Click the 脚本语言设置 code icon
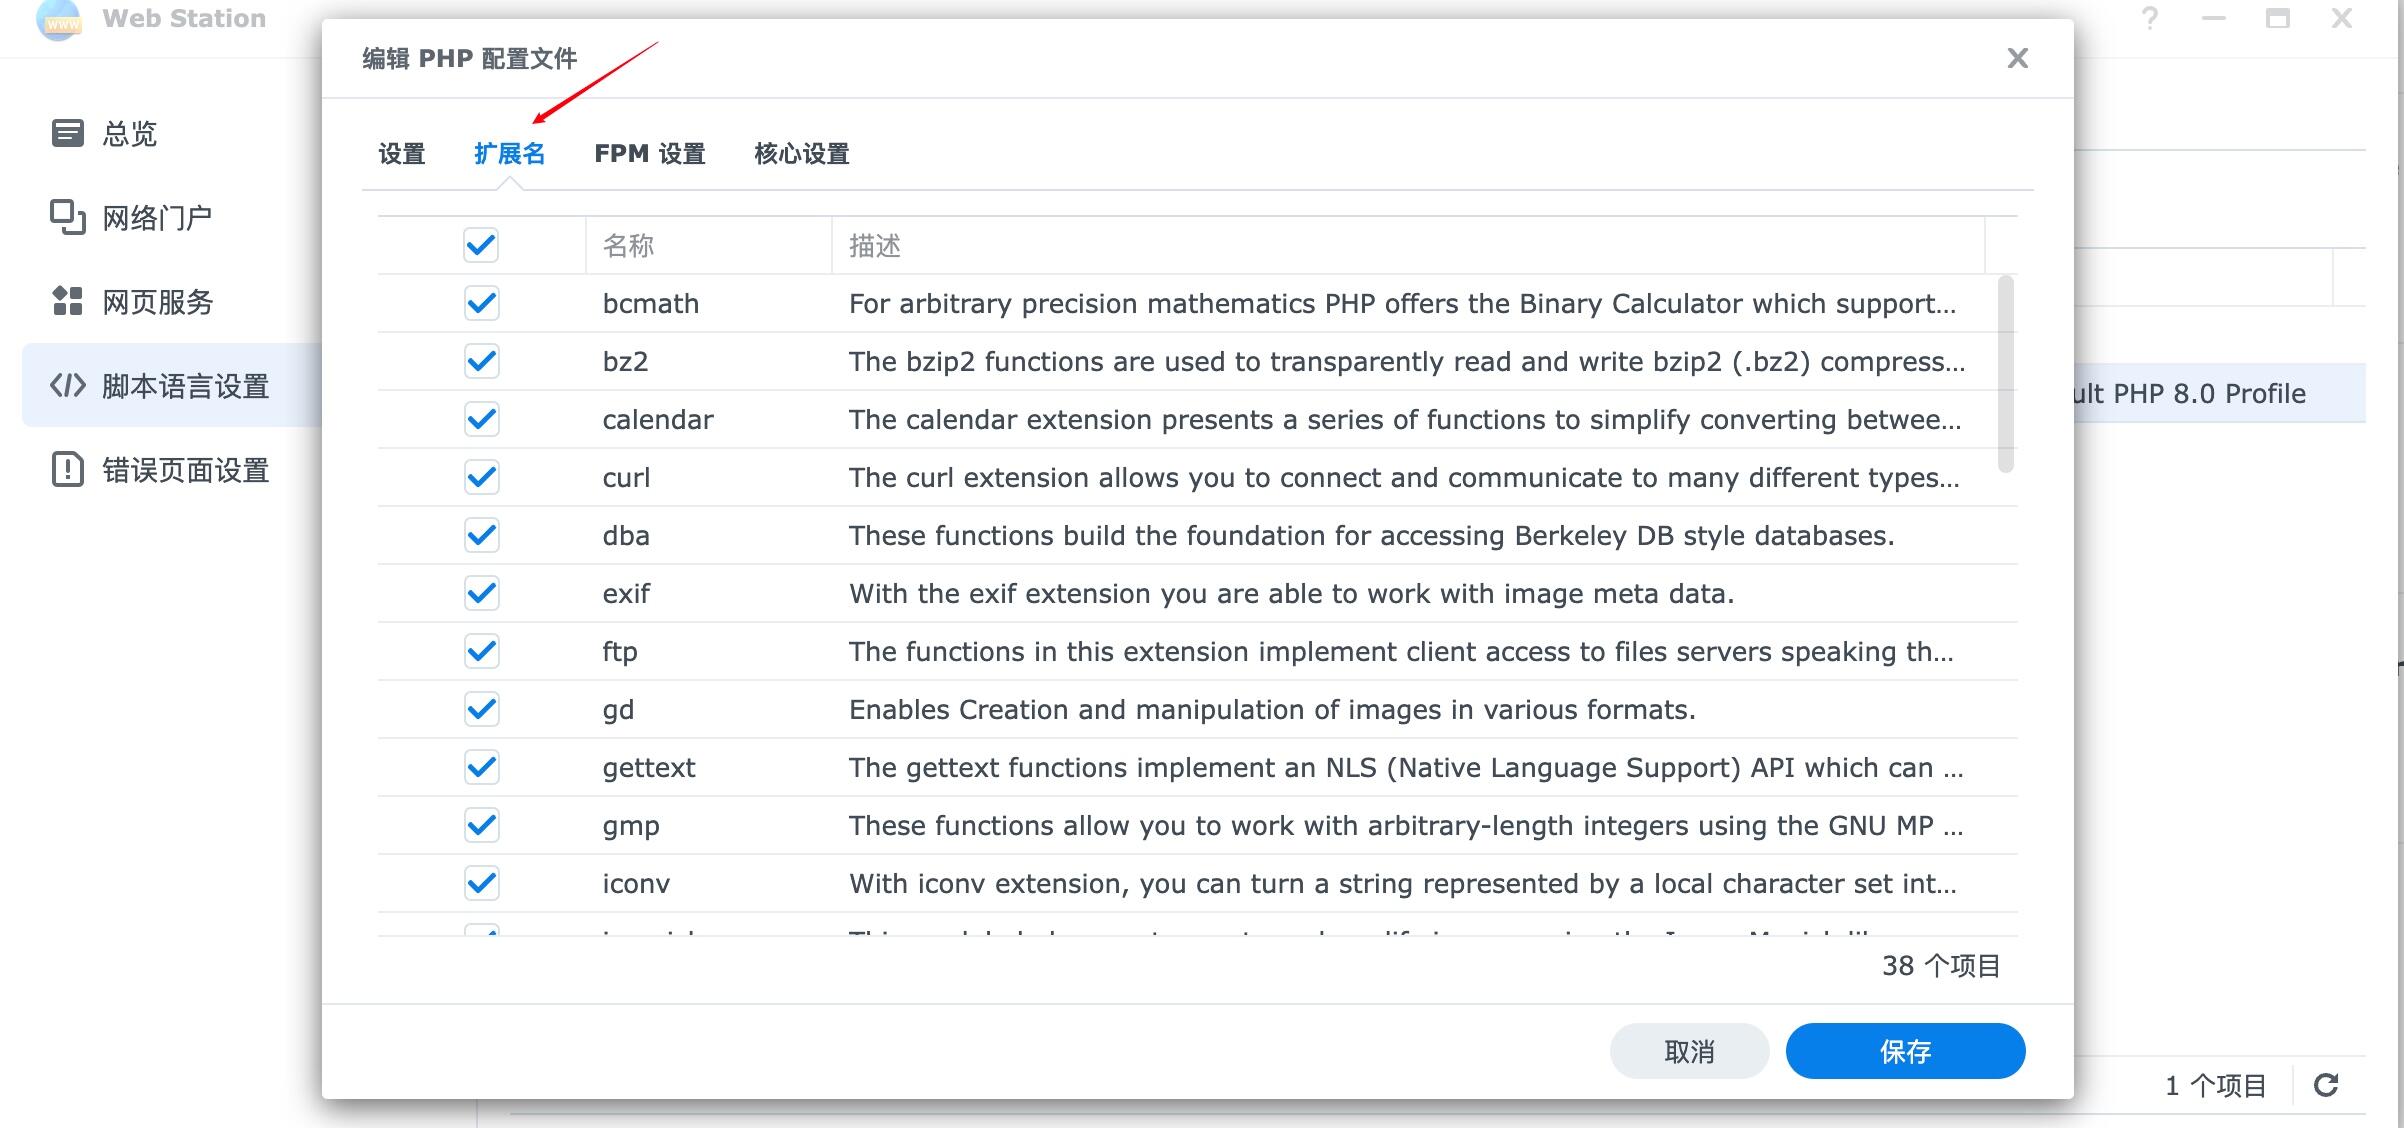The height and width of the screenshot is (1128, 2404). coord(67,385)
